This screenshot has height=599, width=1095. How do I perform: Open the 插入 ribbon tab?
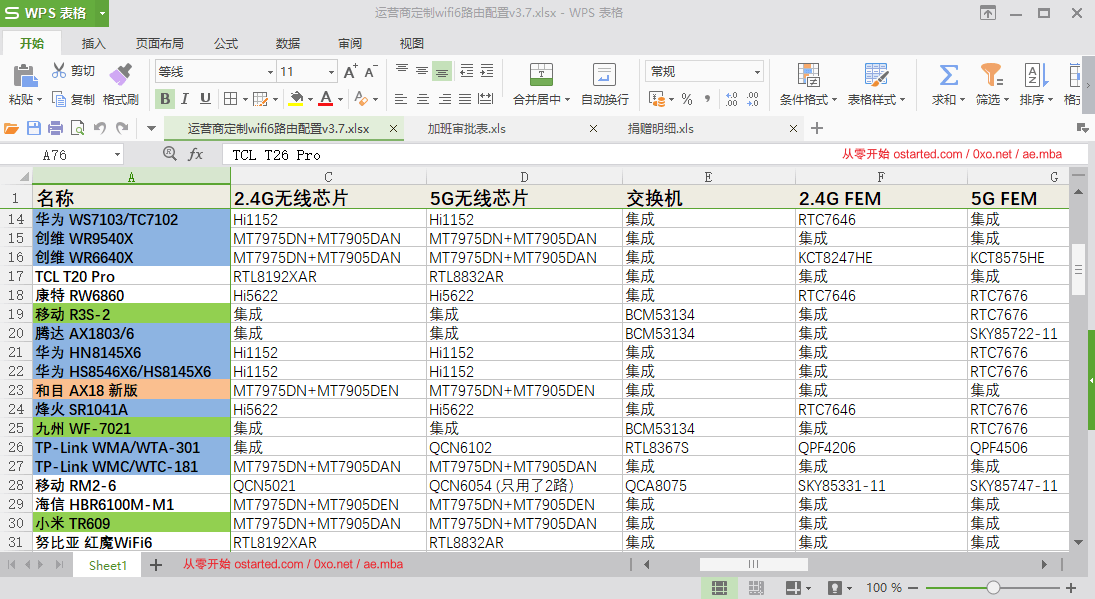point(94,43)
